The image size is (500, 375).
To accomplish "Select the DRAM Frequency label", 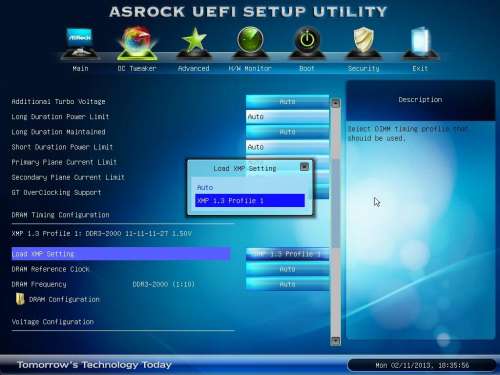I will click(39, 284).
